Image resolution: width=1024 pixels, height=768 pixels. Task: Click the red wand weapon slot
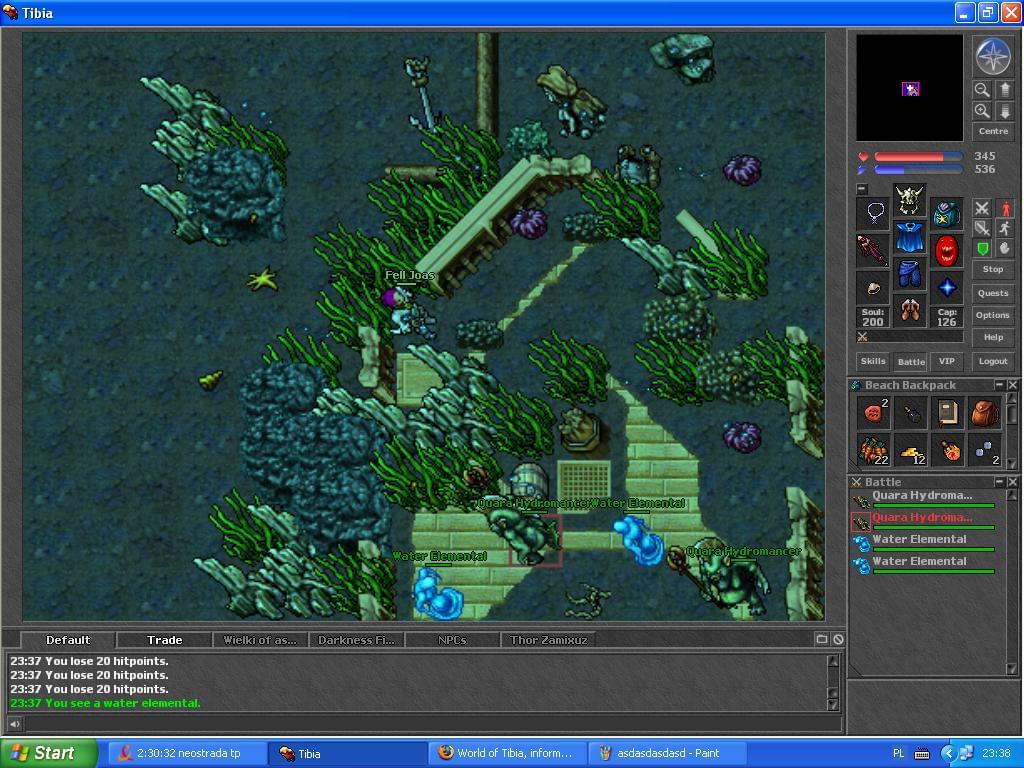[x=873, y=250]
